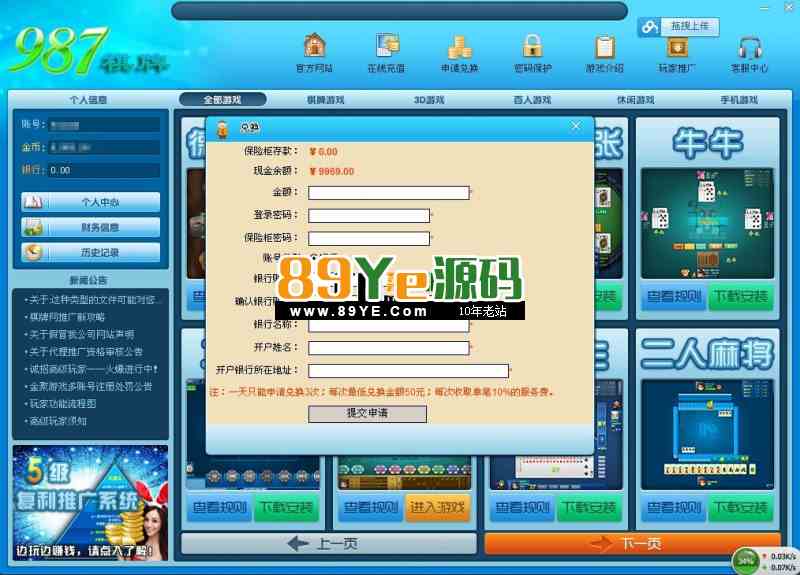Image resolution: width=800 pixels, height=575 pixels.
Task: Click the 拖拽上传 upload widget at top right
Action: coord(678,27)
